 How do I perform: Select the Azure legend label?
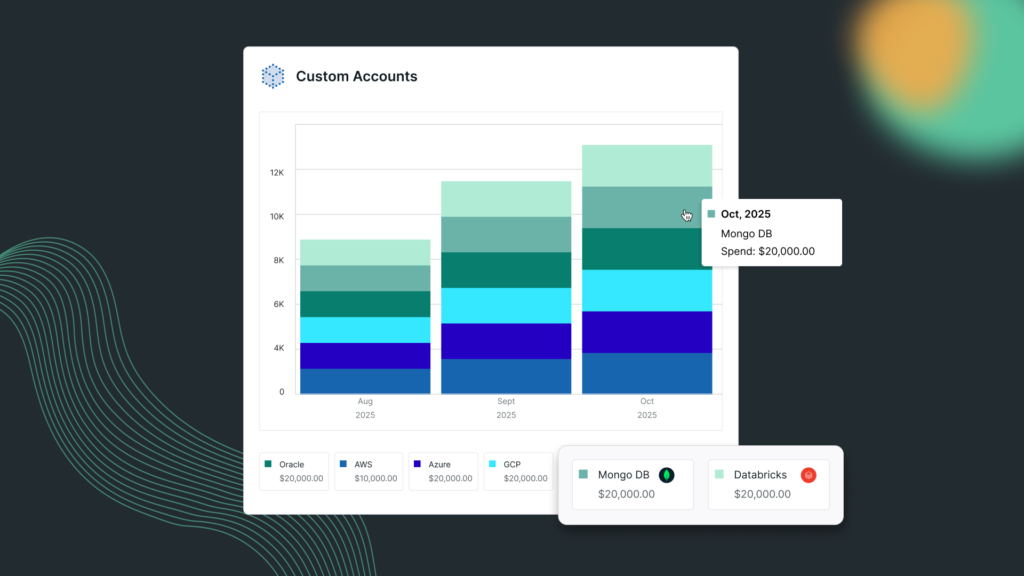coord(441,464)
